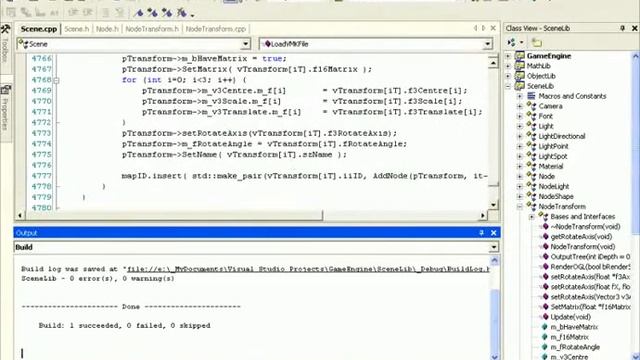640x360 pixels.
Task: Click the Quick Info toolbar icon
Action: 40,13
